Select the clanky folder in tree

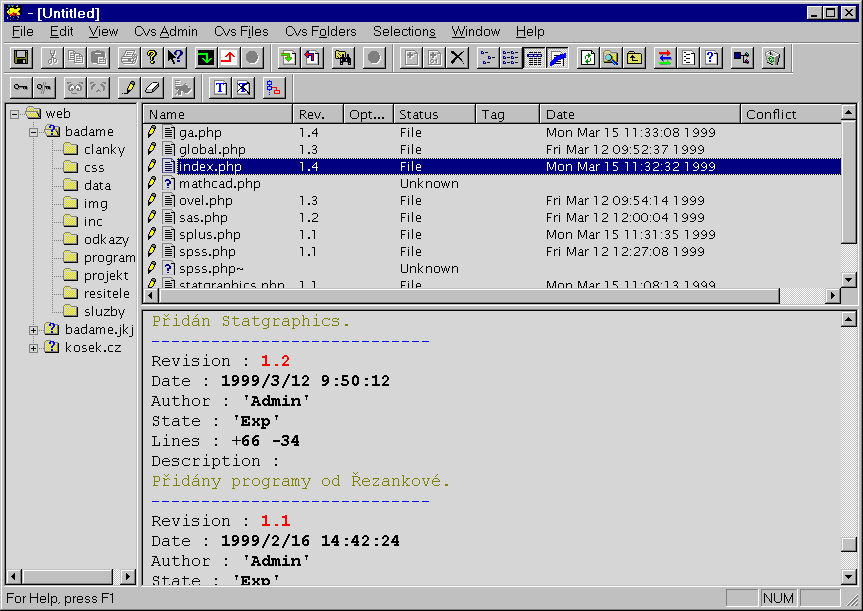(x=104, y=150)
